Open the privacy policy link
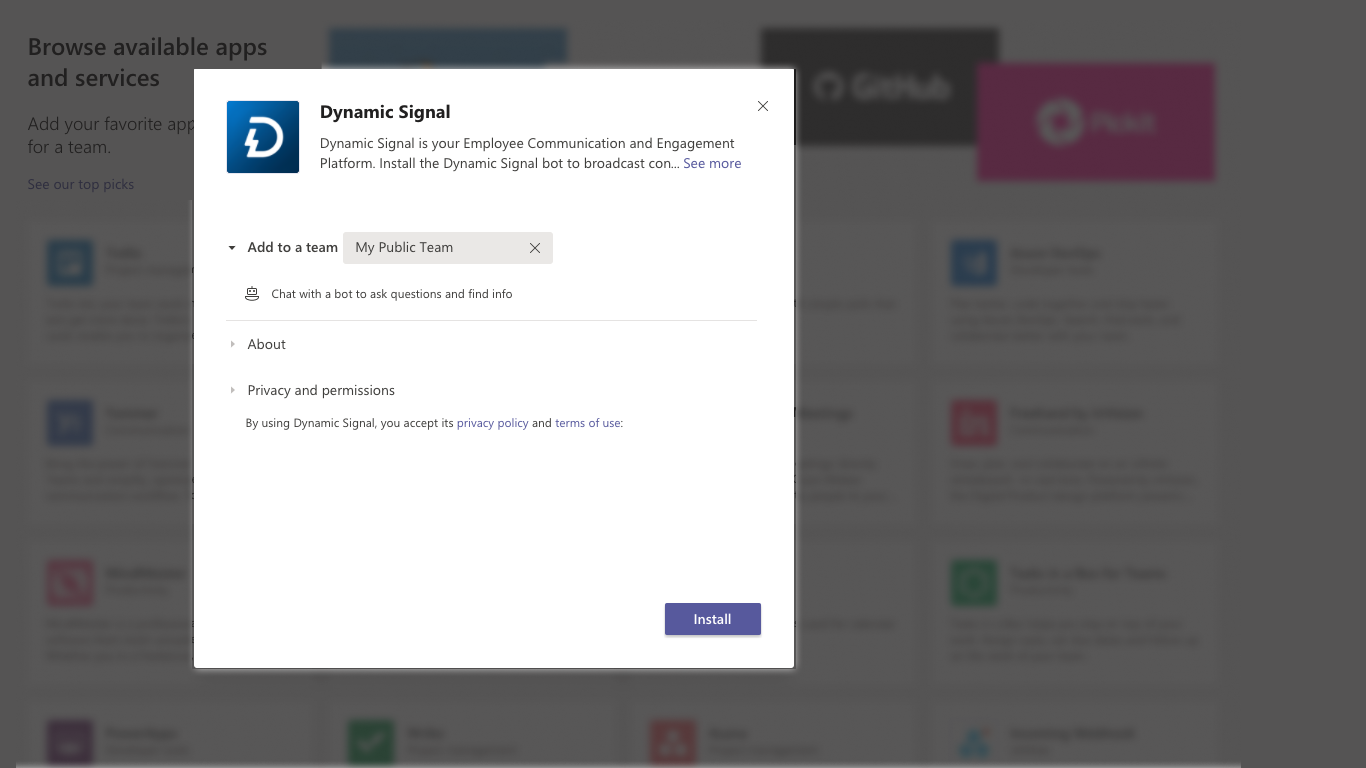This screenshot has height=768, width=1366. [492, 423]
